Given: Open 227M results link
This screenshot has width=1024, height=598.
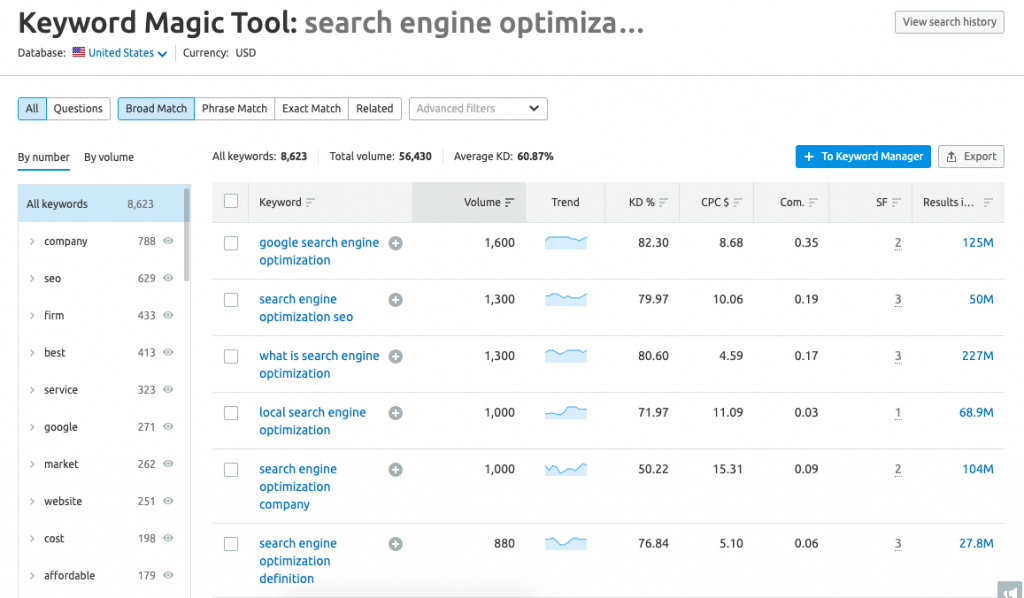Looking at the screenshot, I should click(x=978, y=356).
